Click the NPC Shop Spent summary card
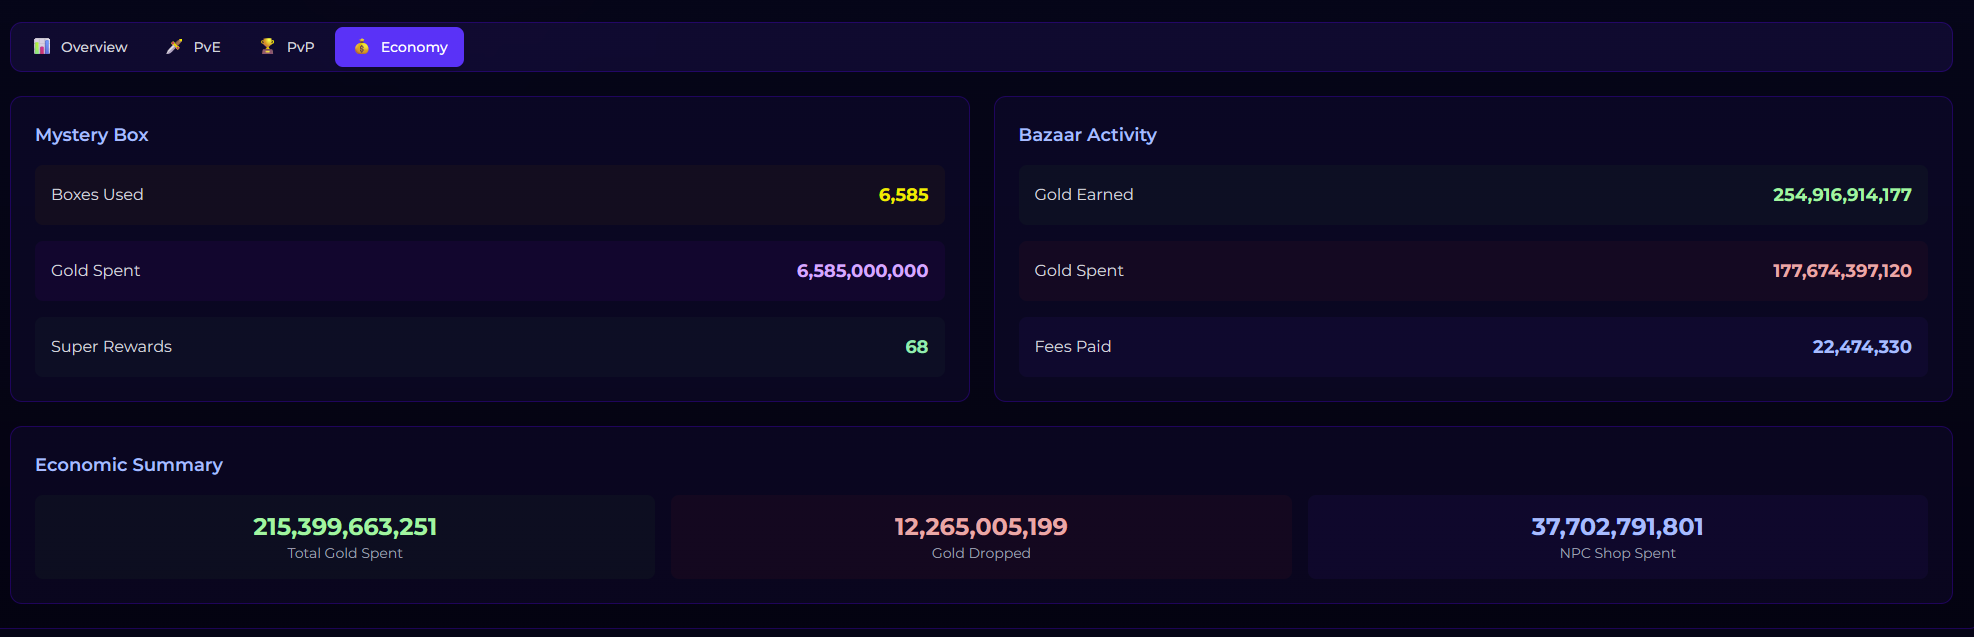The height and width of the screenshot is (637, 1974). coord(1617,537)
